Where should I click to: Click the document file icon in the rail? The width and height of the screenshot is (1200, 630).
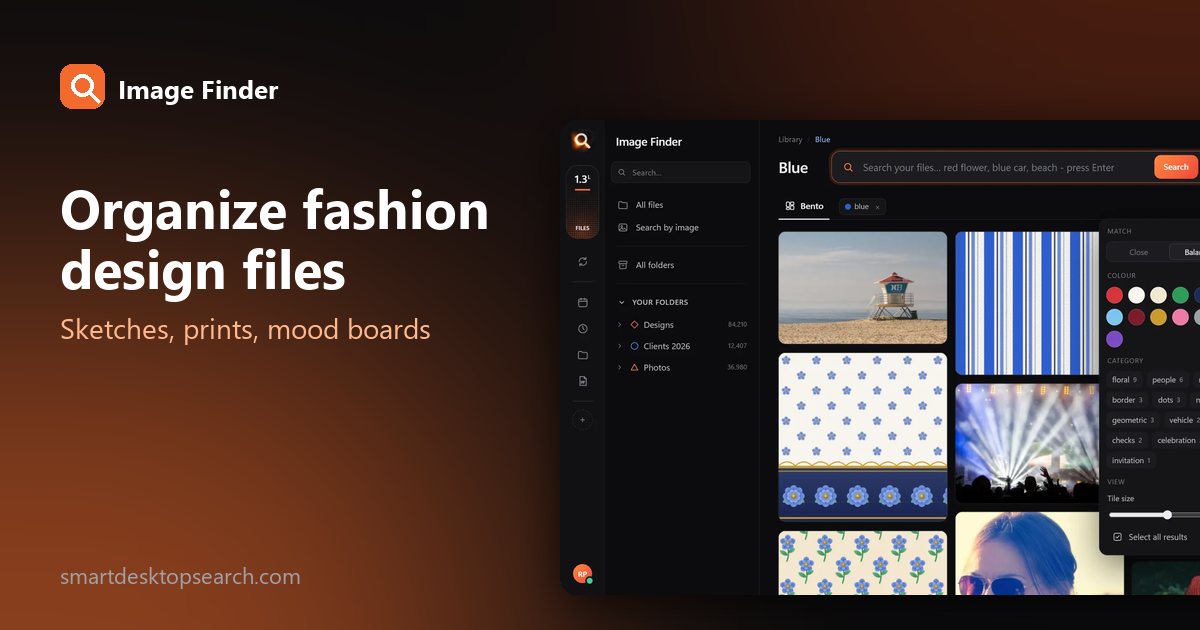[582, 381]
